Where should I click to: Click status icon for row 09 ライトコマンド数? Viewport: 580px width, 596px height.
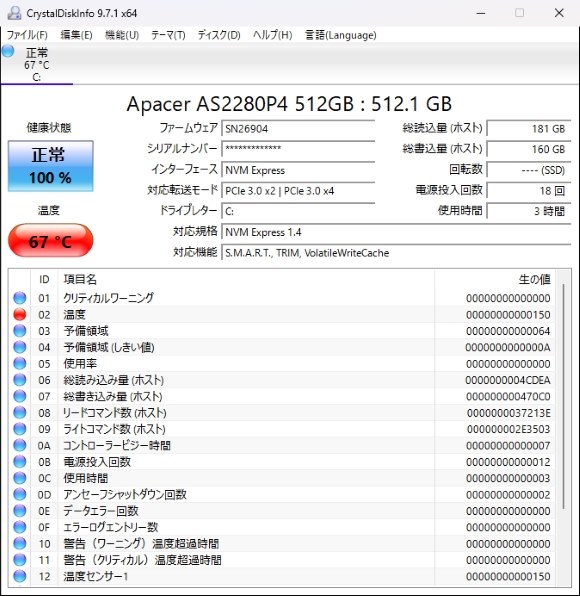point(20,429)
